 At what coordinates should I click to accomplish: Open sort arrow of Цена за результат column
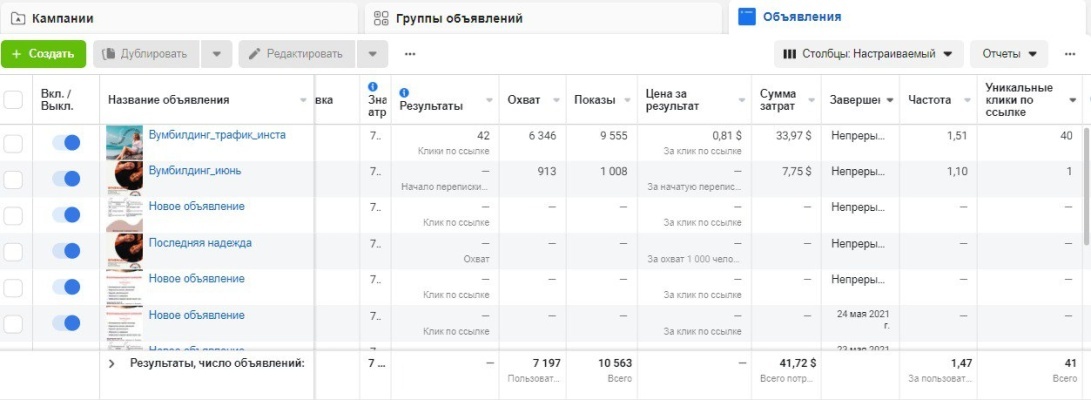coord(740,100)
